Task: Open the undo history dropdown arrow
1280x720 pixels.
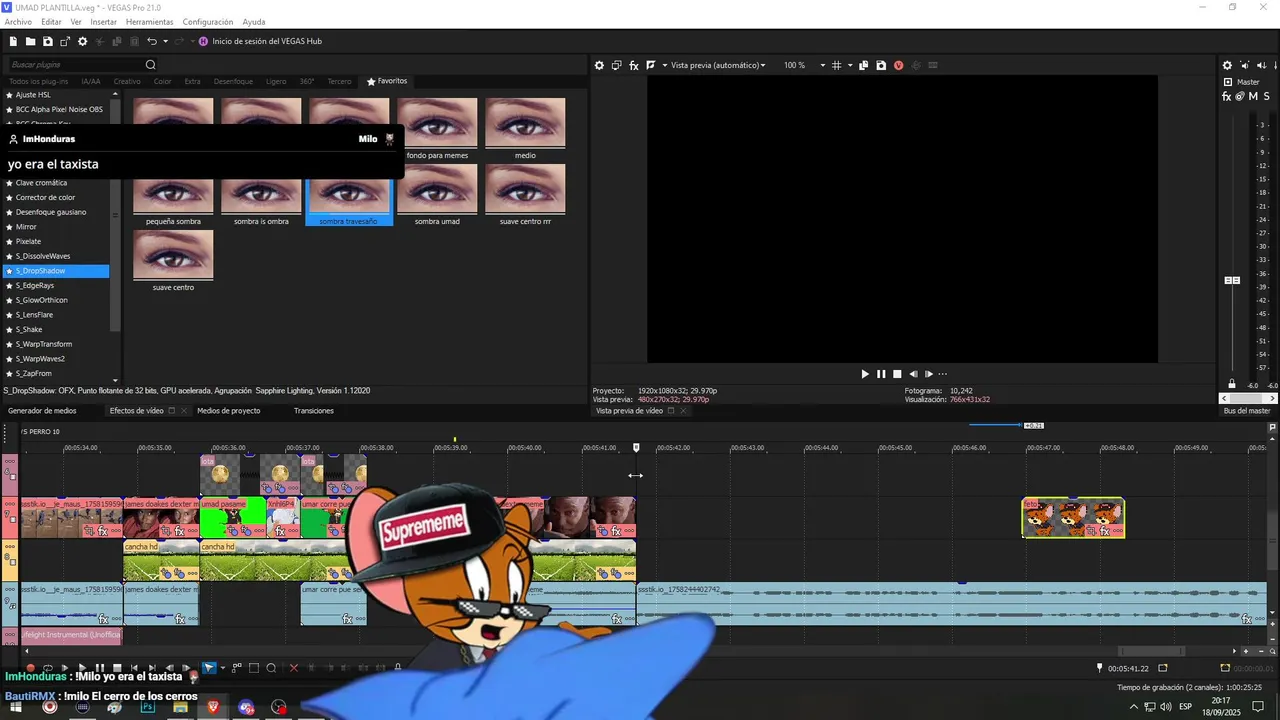Action: (165, 41)
